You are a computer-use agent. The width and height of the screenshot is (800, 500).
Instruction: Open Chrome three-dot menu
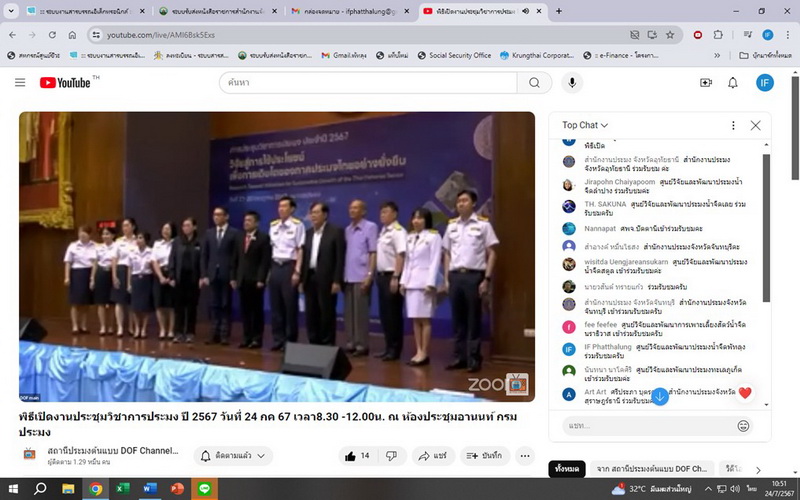[x=787, y=35]
